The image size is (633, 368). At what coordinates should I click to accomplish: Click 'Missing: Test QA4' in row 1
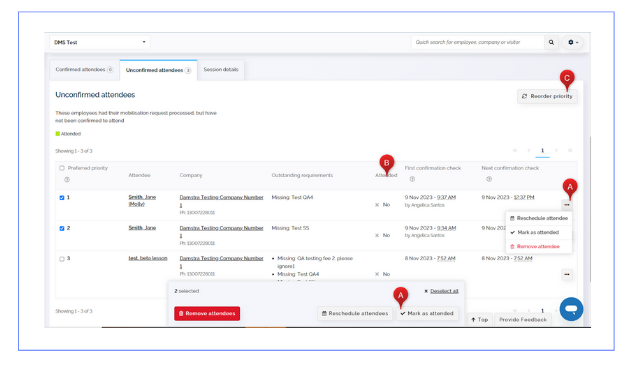pos(292,197)
